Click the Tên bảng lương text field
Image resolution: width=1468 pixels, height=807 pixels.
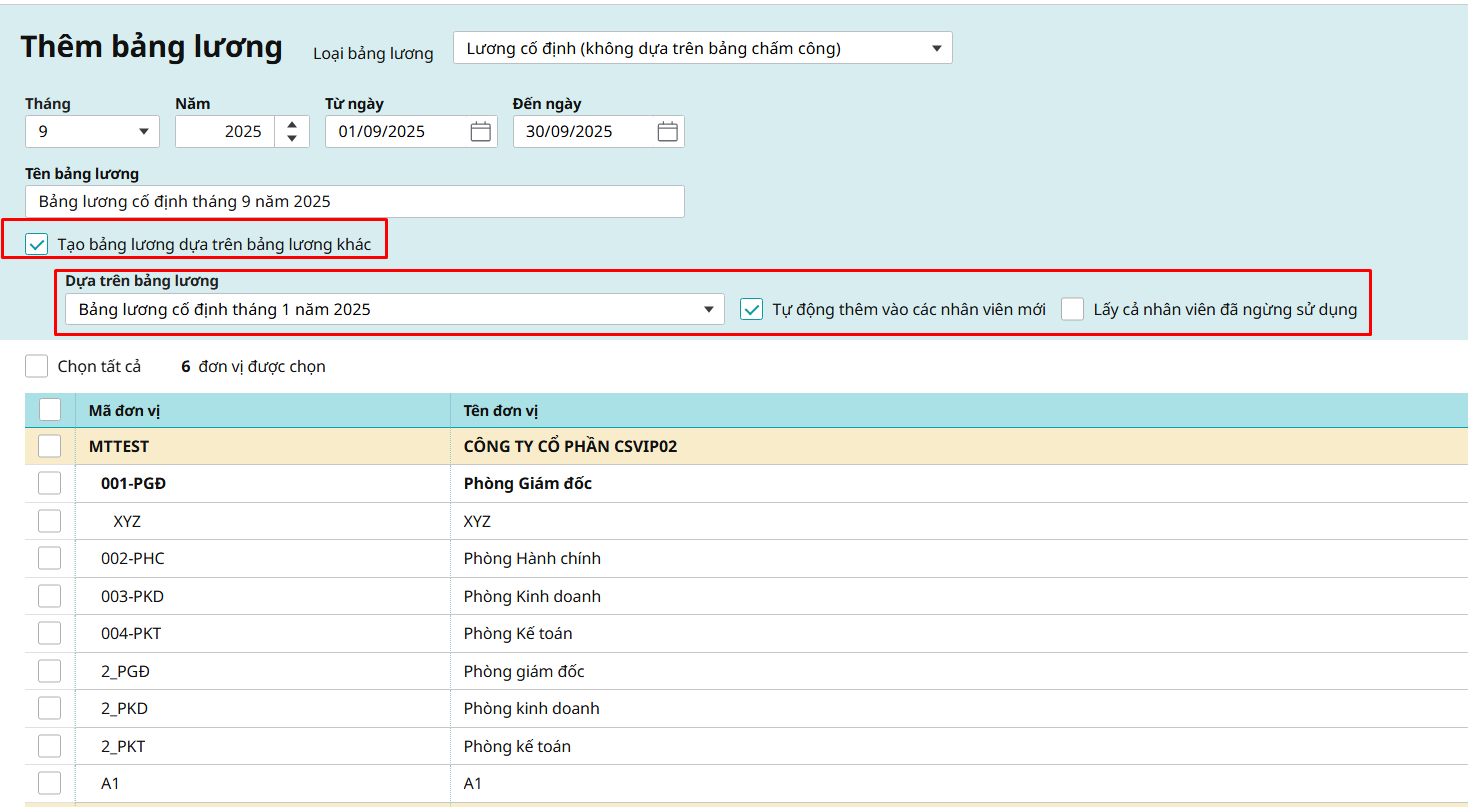pyautogui.click(x=354, y=201)
